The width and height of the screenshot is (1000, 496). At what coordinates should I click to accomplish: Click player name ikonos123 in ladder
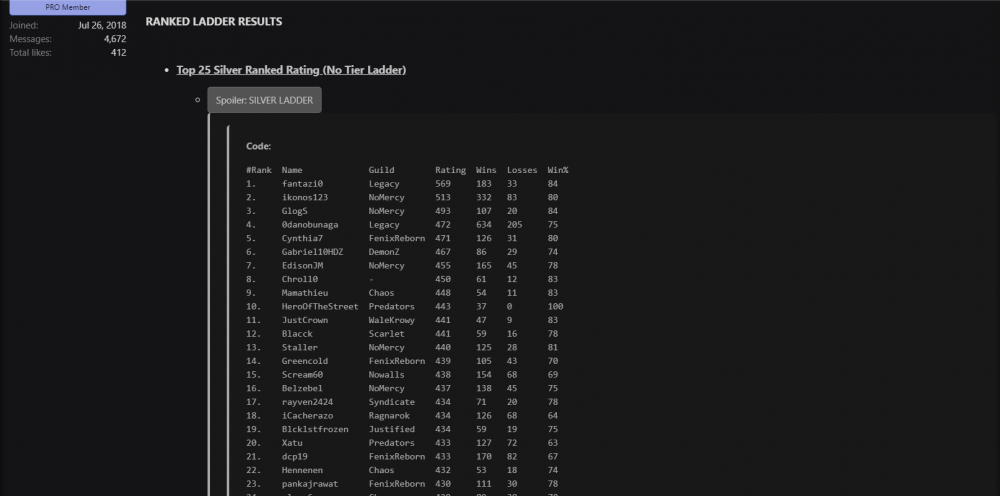pyautogui.click(x=305, y=197)
